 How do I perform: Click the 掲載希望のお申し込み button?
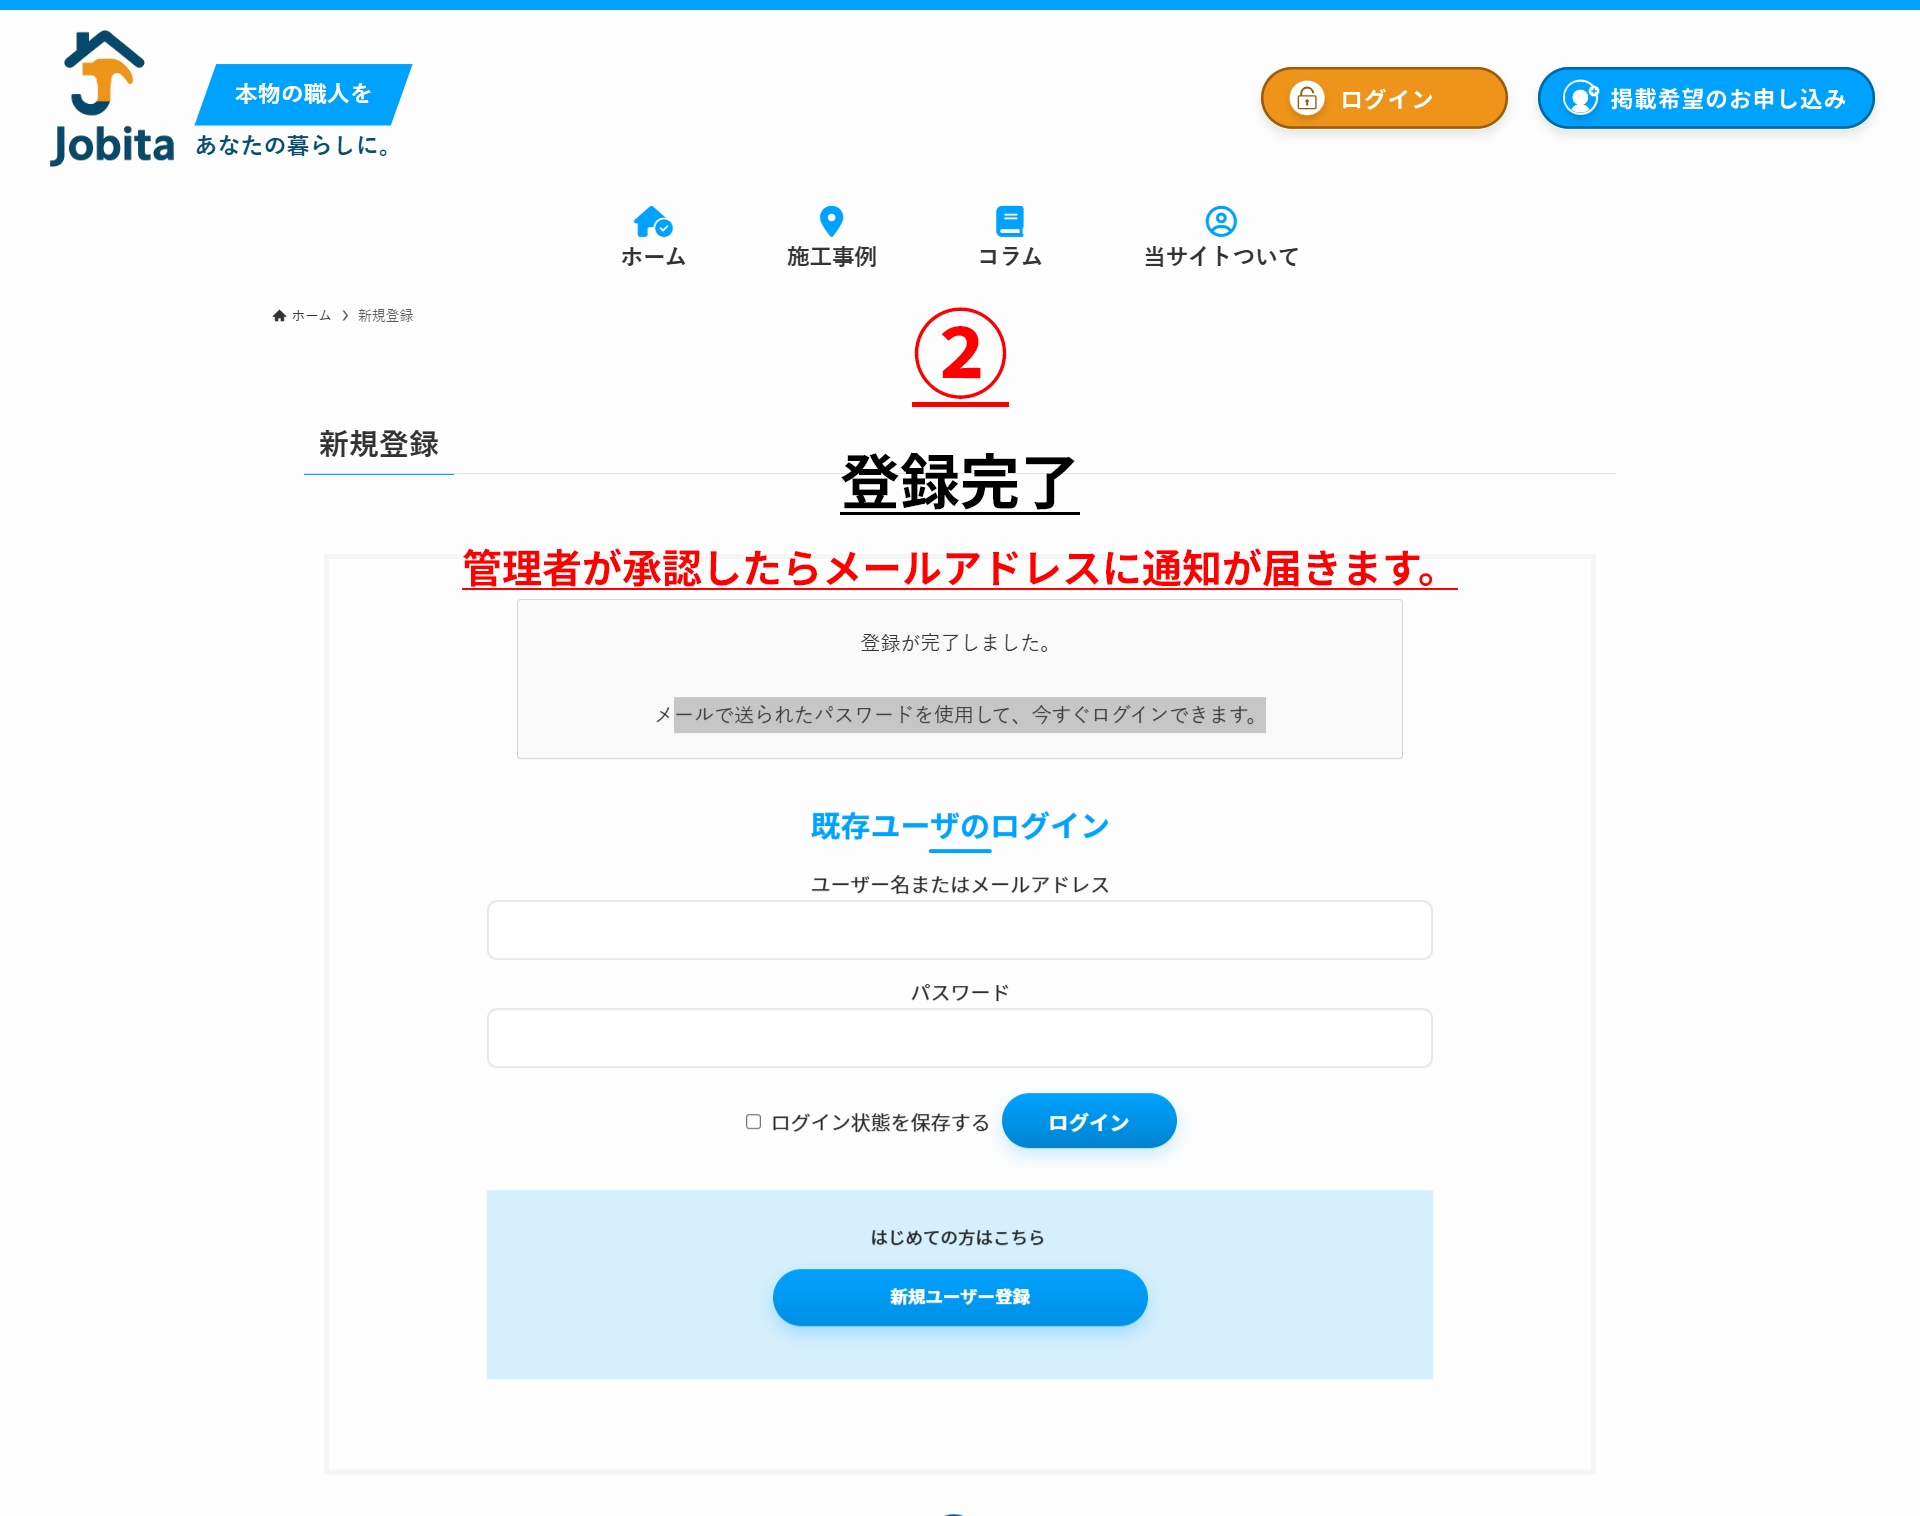1706,98
